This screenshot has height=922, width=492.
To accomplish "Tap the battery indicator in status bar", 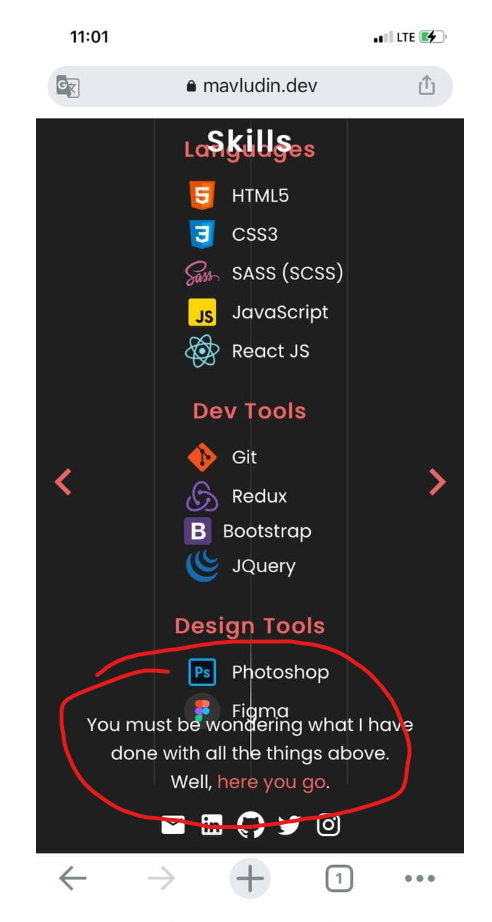I will point(432,37).
